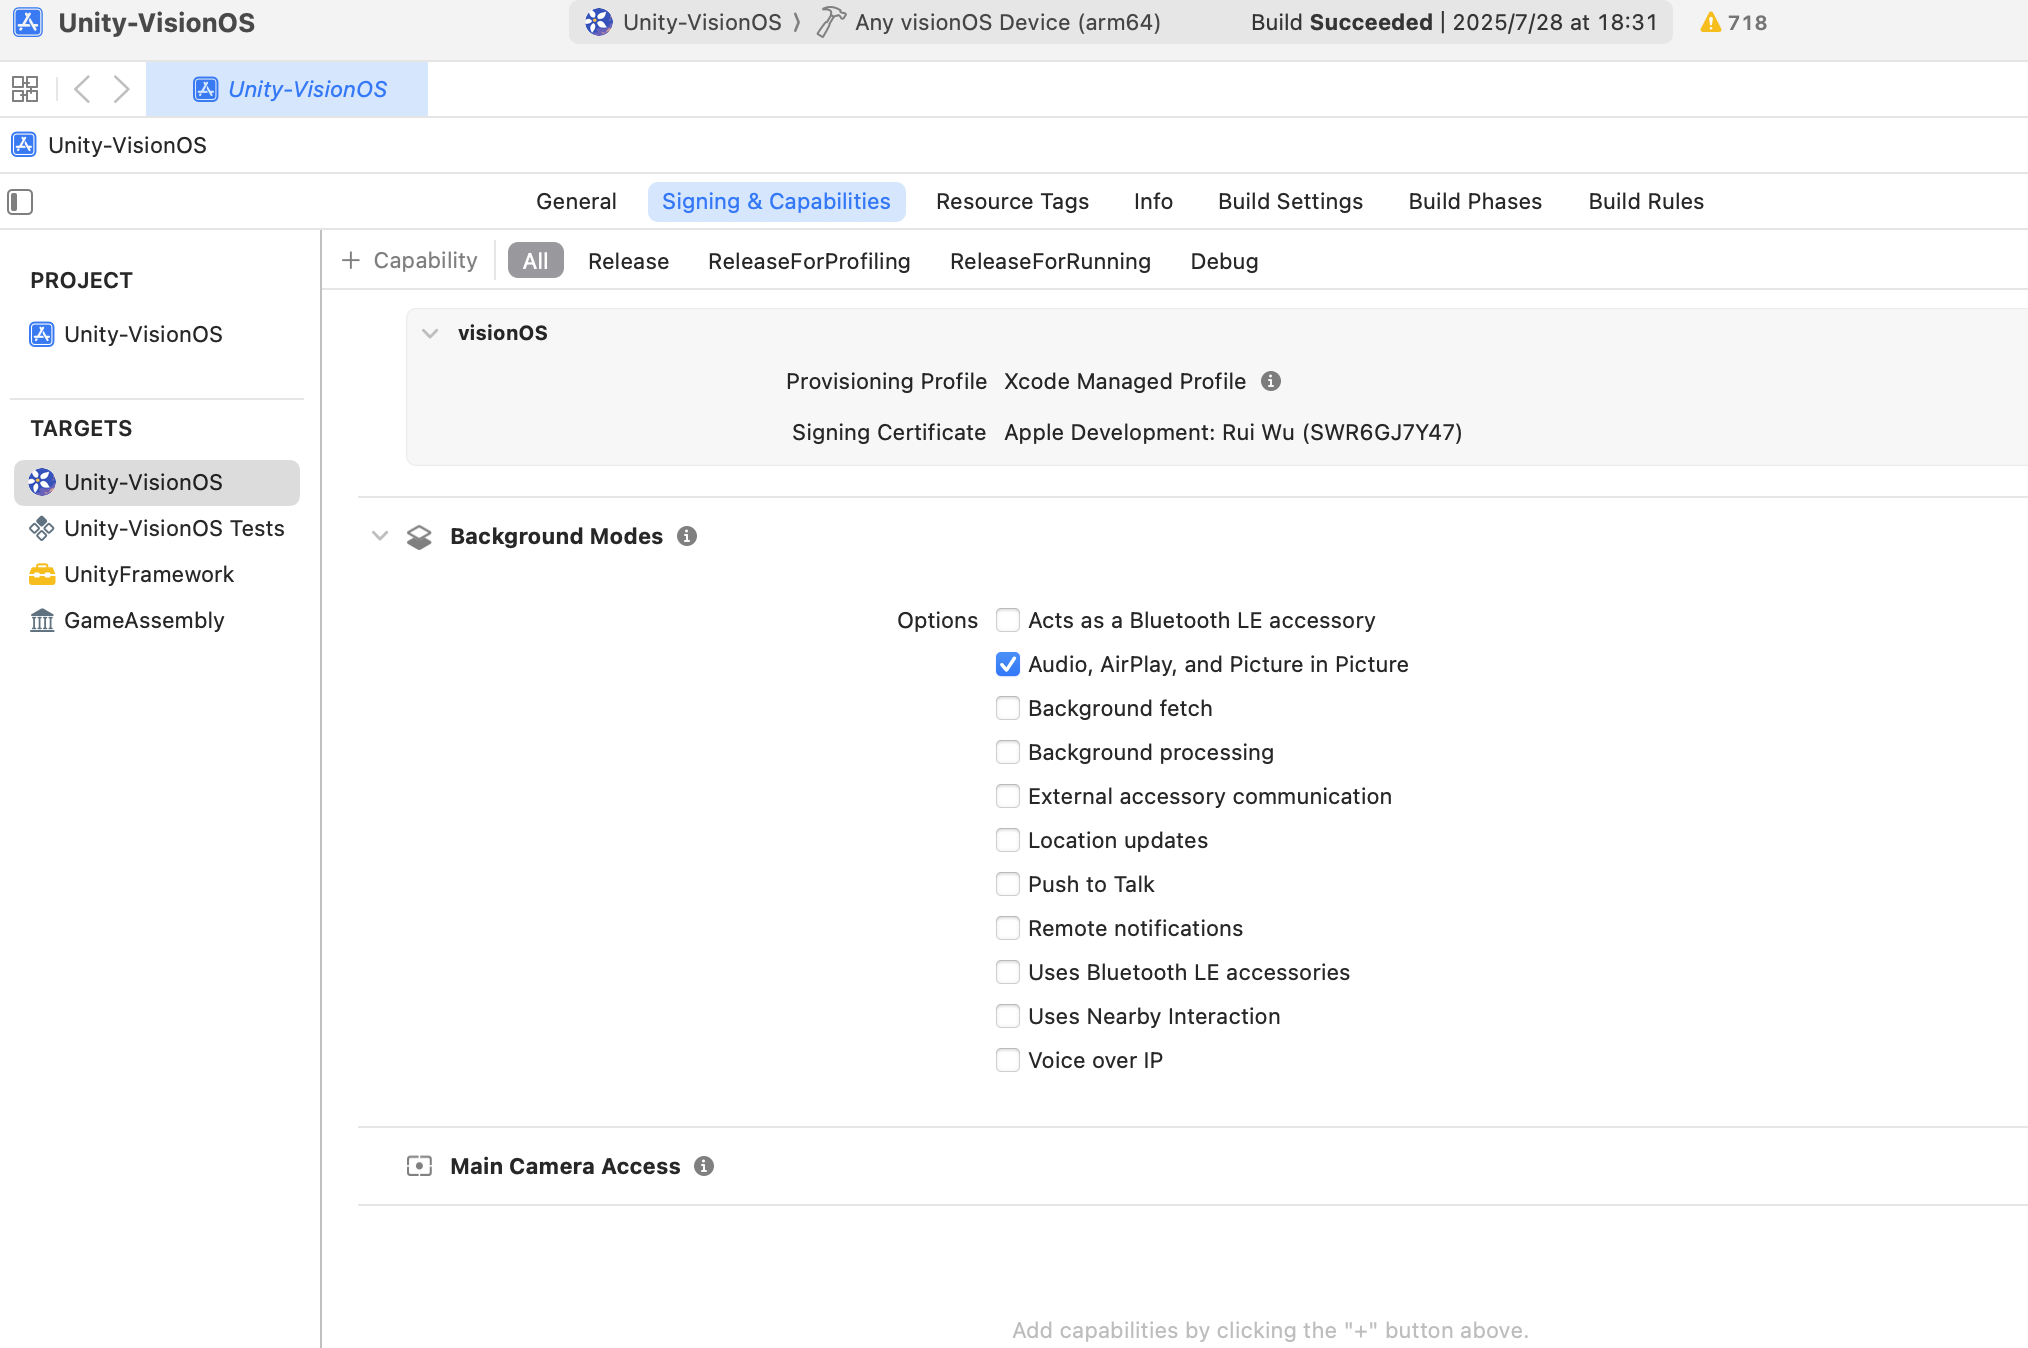2028x1348 pixels.
Task: Select the Unity-VisionOS target
Action: click(x=157, y=482)
